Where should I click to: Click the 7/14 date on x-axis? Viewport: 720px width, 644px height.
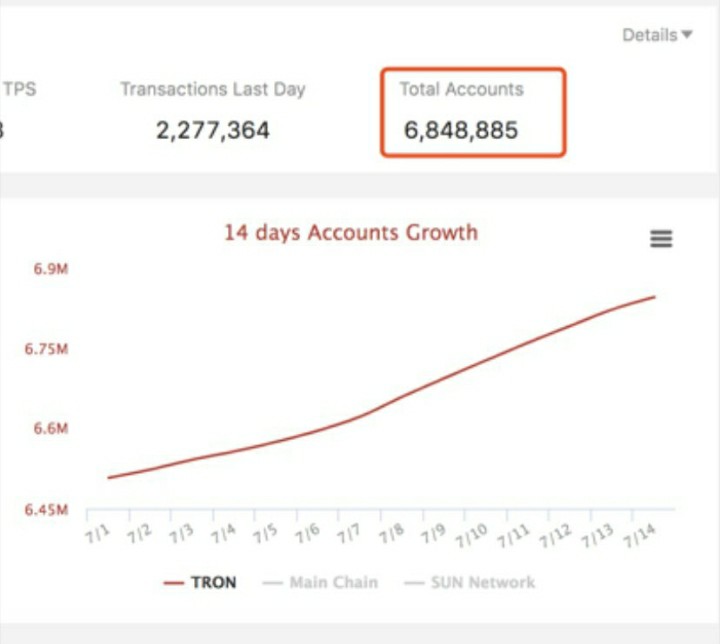(x=637, y=533)
